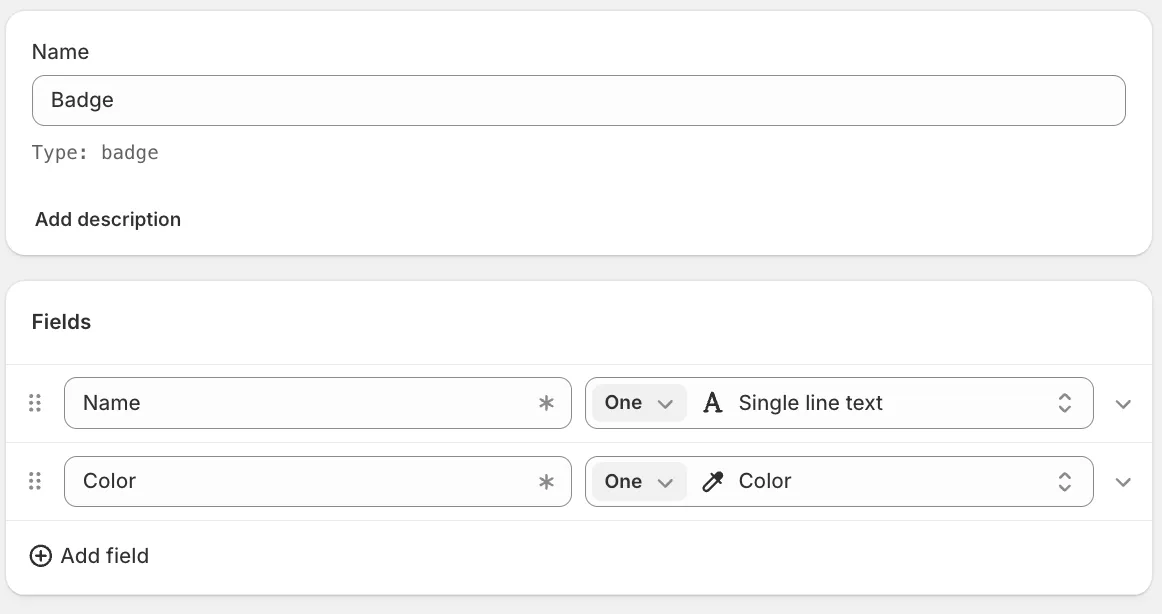Open the Single line text type selector
This screenshot has height=614, width=1162.
tap(880, 403)
